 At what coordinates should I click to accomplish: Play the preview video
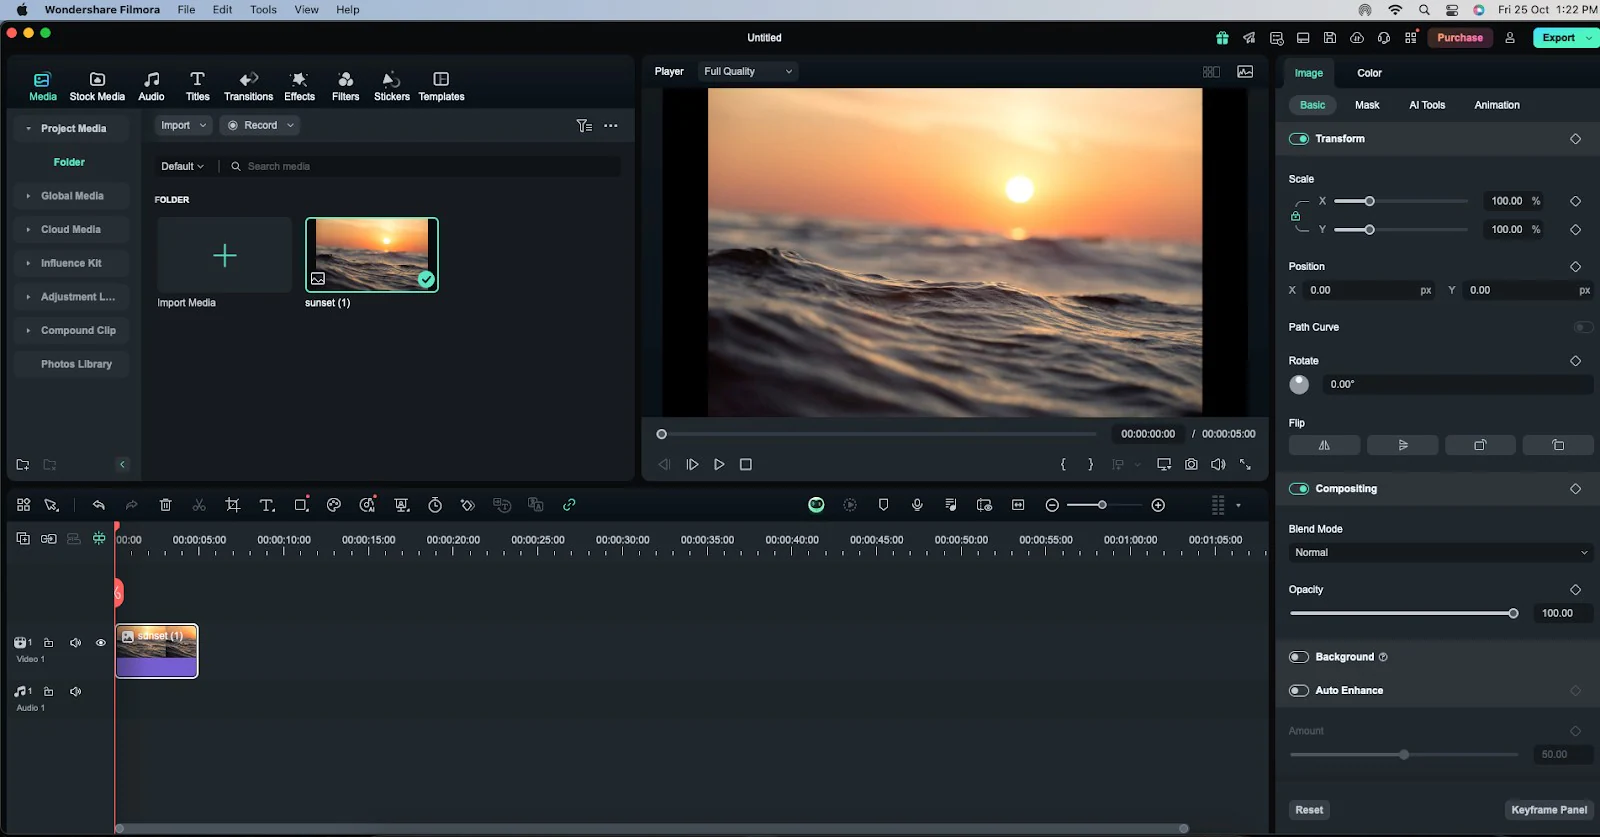719,464
